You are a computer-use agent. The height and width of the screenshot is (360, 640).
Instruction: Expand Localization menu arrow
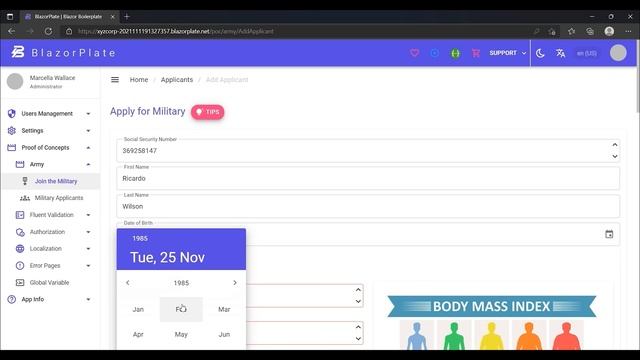coord(88,249)
